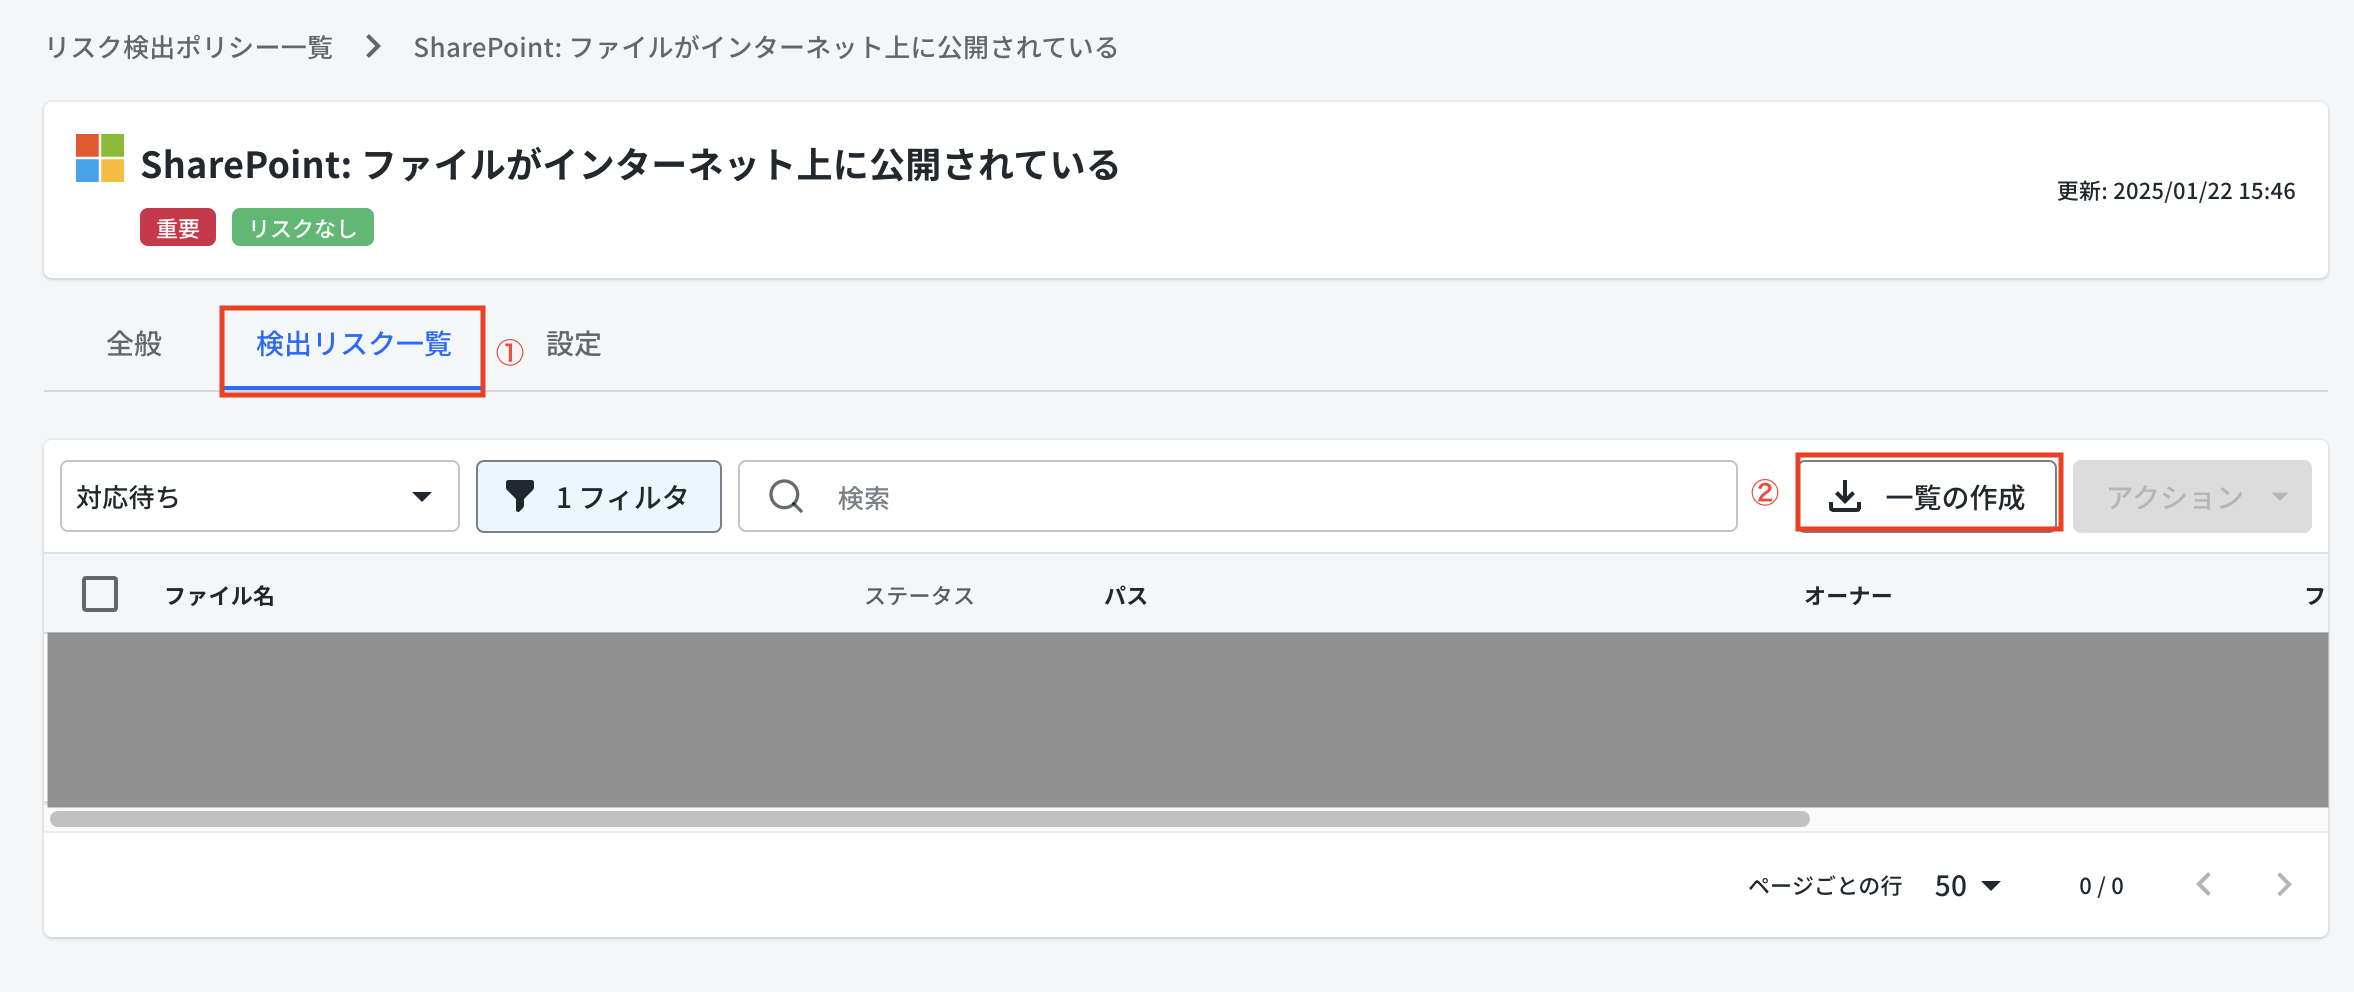Image resolution: width=2354 pixels, height=992 pixels.
Task: Switch to the 設定 tab
Action: (x=574, y=344)
